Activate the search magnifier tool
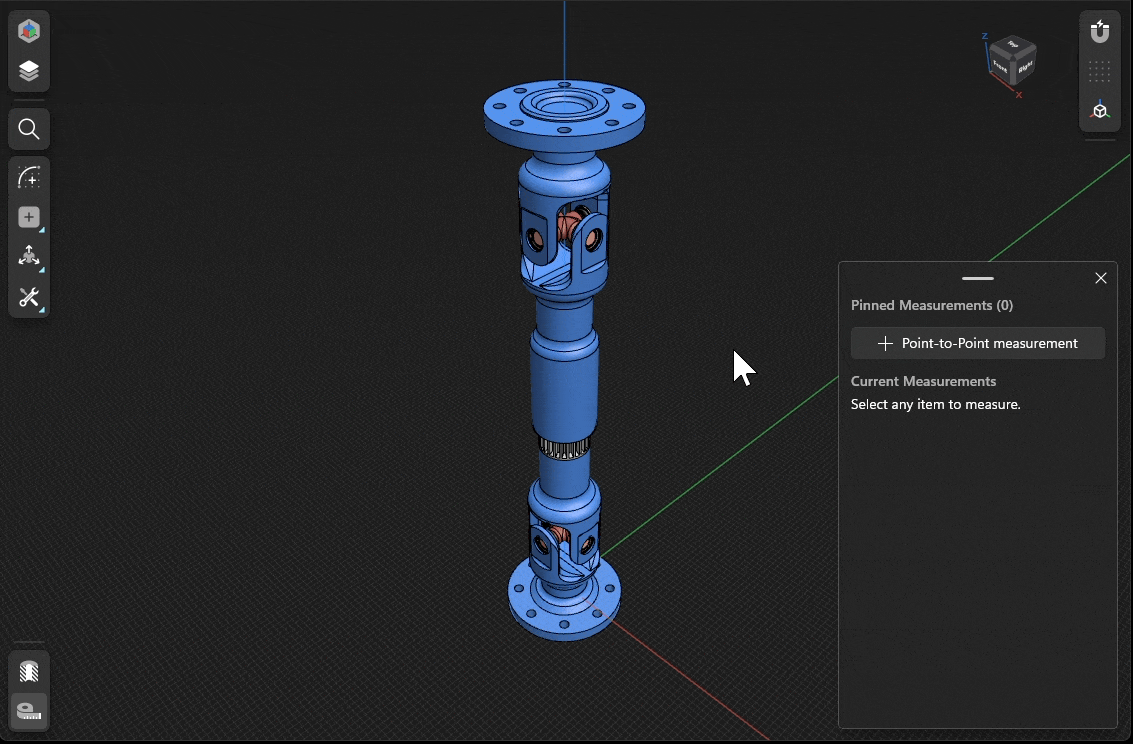Viewport: 1133px width, 744px height. [x=28, y=128]
